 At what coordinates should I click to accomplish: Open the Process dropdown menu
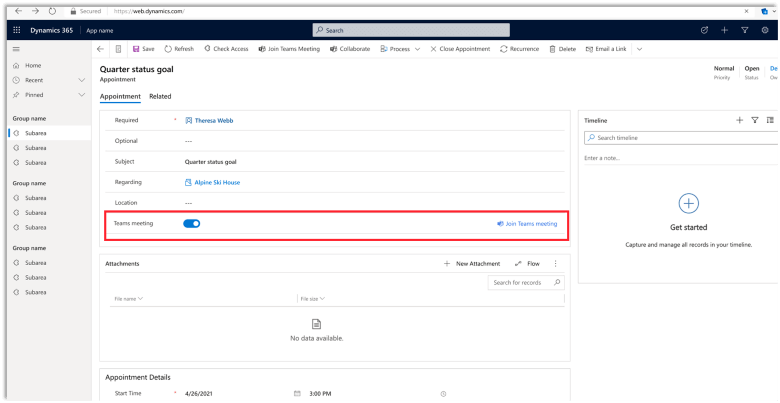[x=402, y=49]
